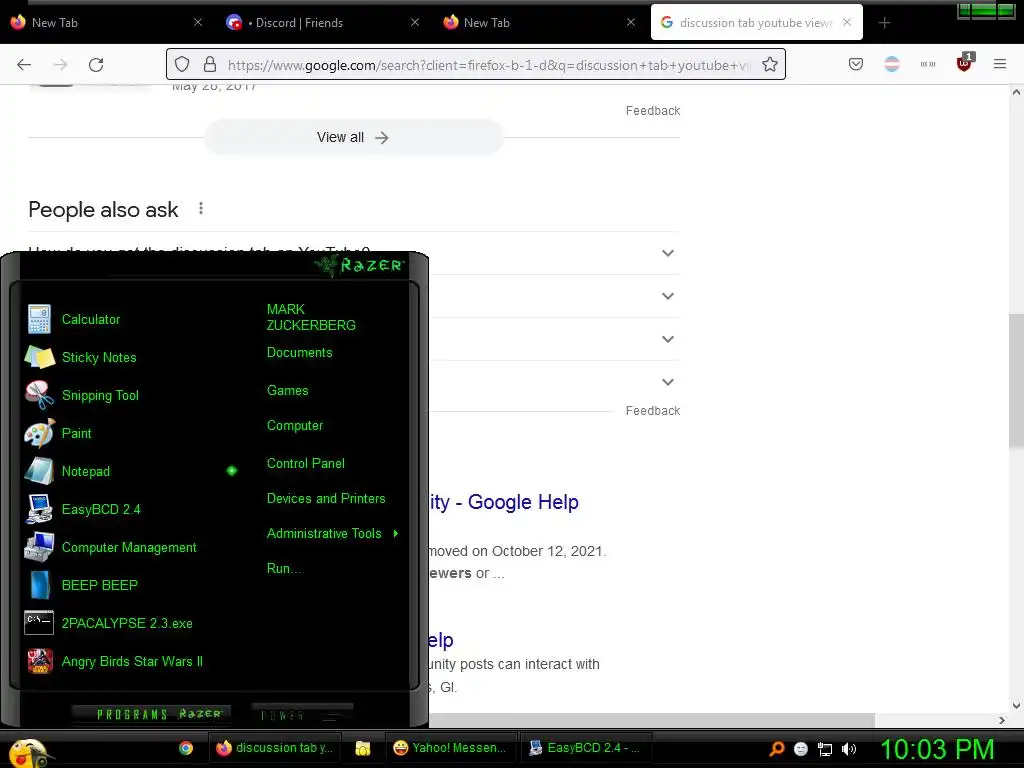Select the discussion tab youtube search tab
The image size is (1024, 768).
click(756, 23)
